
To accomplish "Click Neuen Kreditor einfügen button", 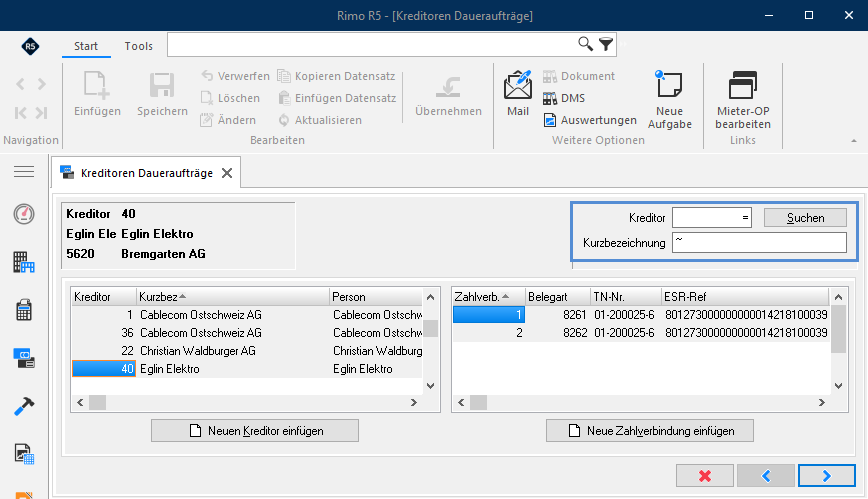I will tap(255, 431).
